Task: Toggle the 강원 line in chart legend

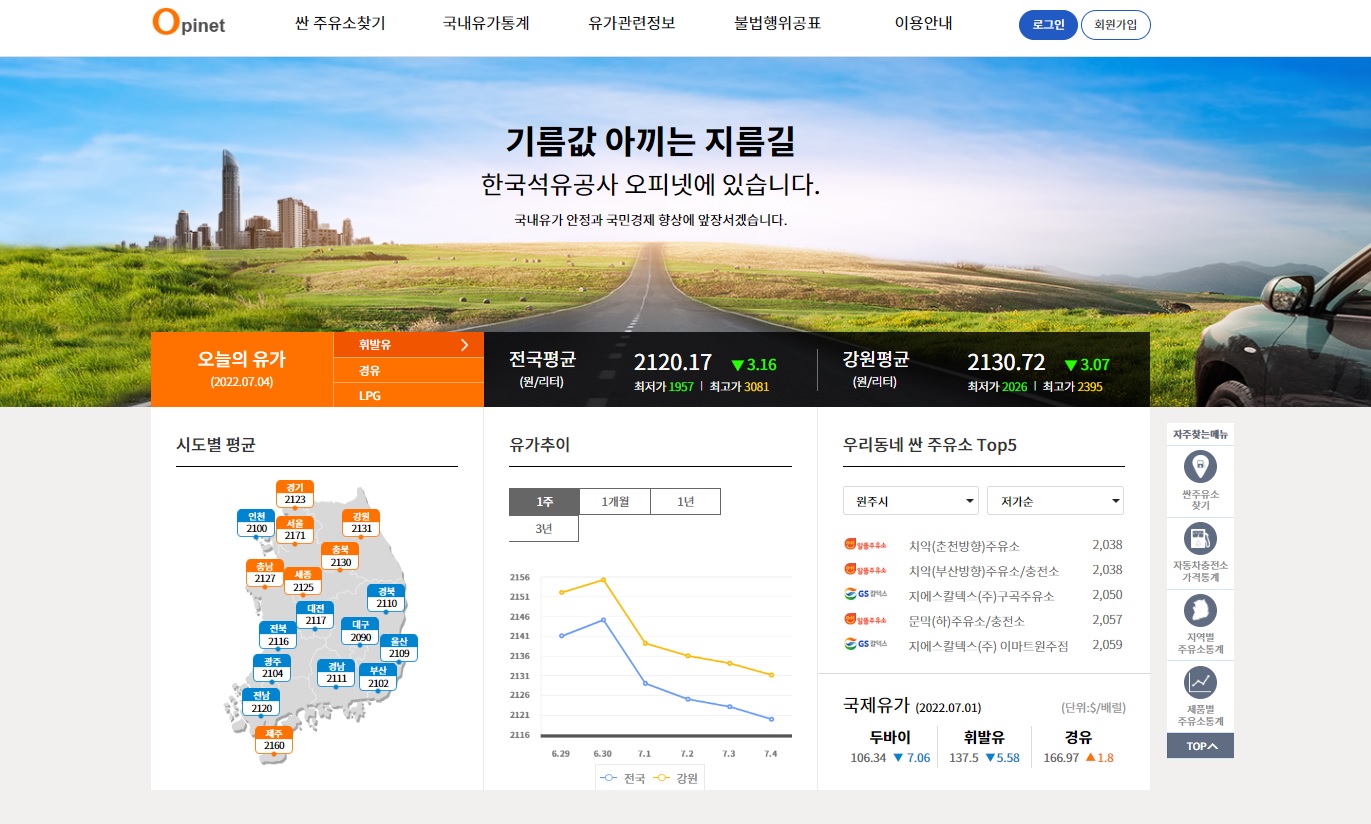Action: 678,777
